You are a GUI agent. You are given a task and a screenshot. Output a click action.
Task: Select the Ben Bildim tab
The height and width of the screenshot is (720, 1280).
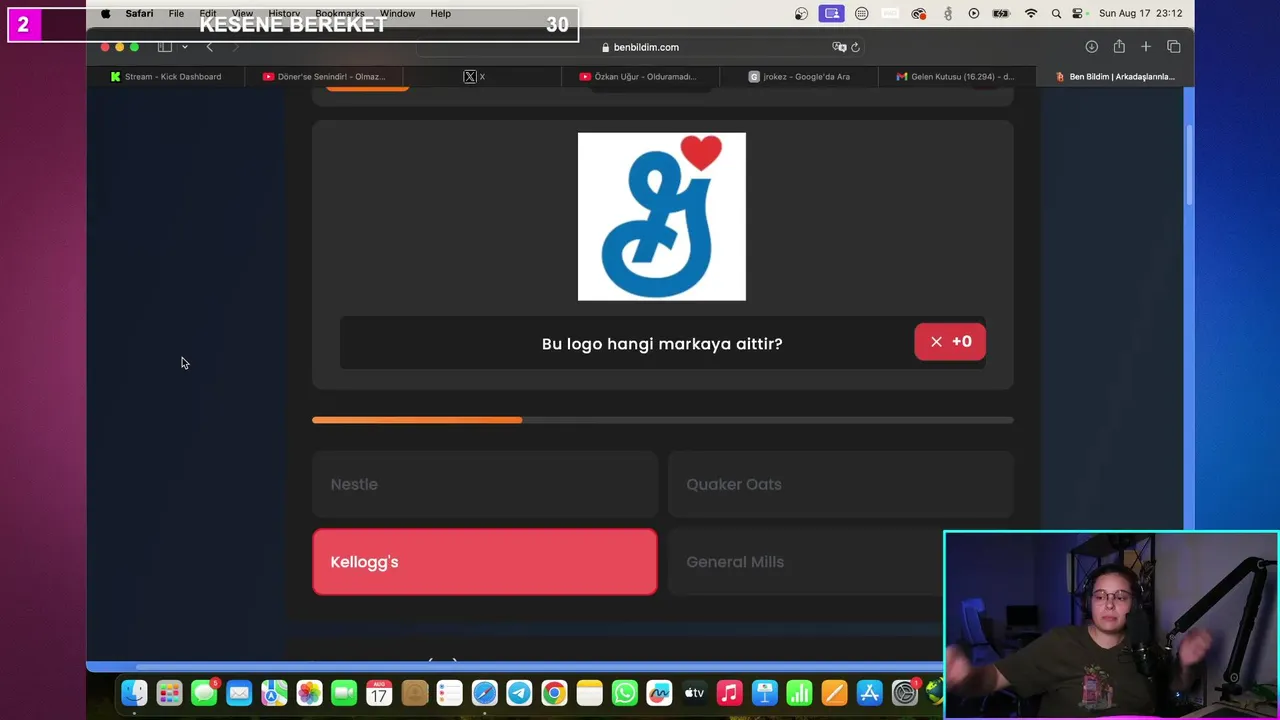(1115, 76)
